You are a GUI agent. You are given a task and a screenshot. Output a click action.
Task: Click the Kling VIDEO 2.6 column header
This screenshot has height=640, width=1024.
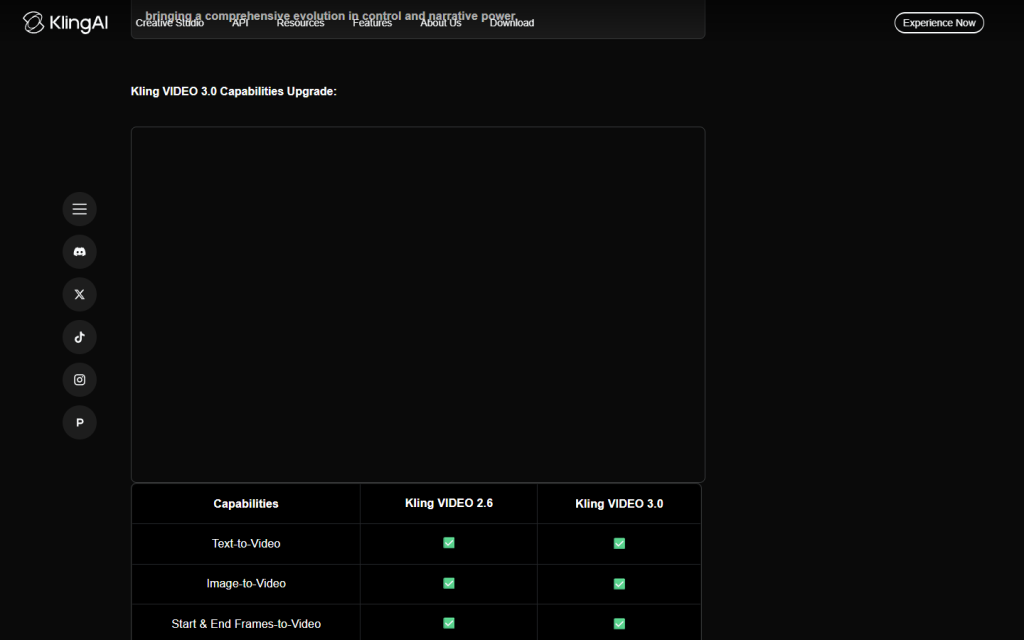[449, 503]
